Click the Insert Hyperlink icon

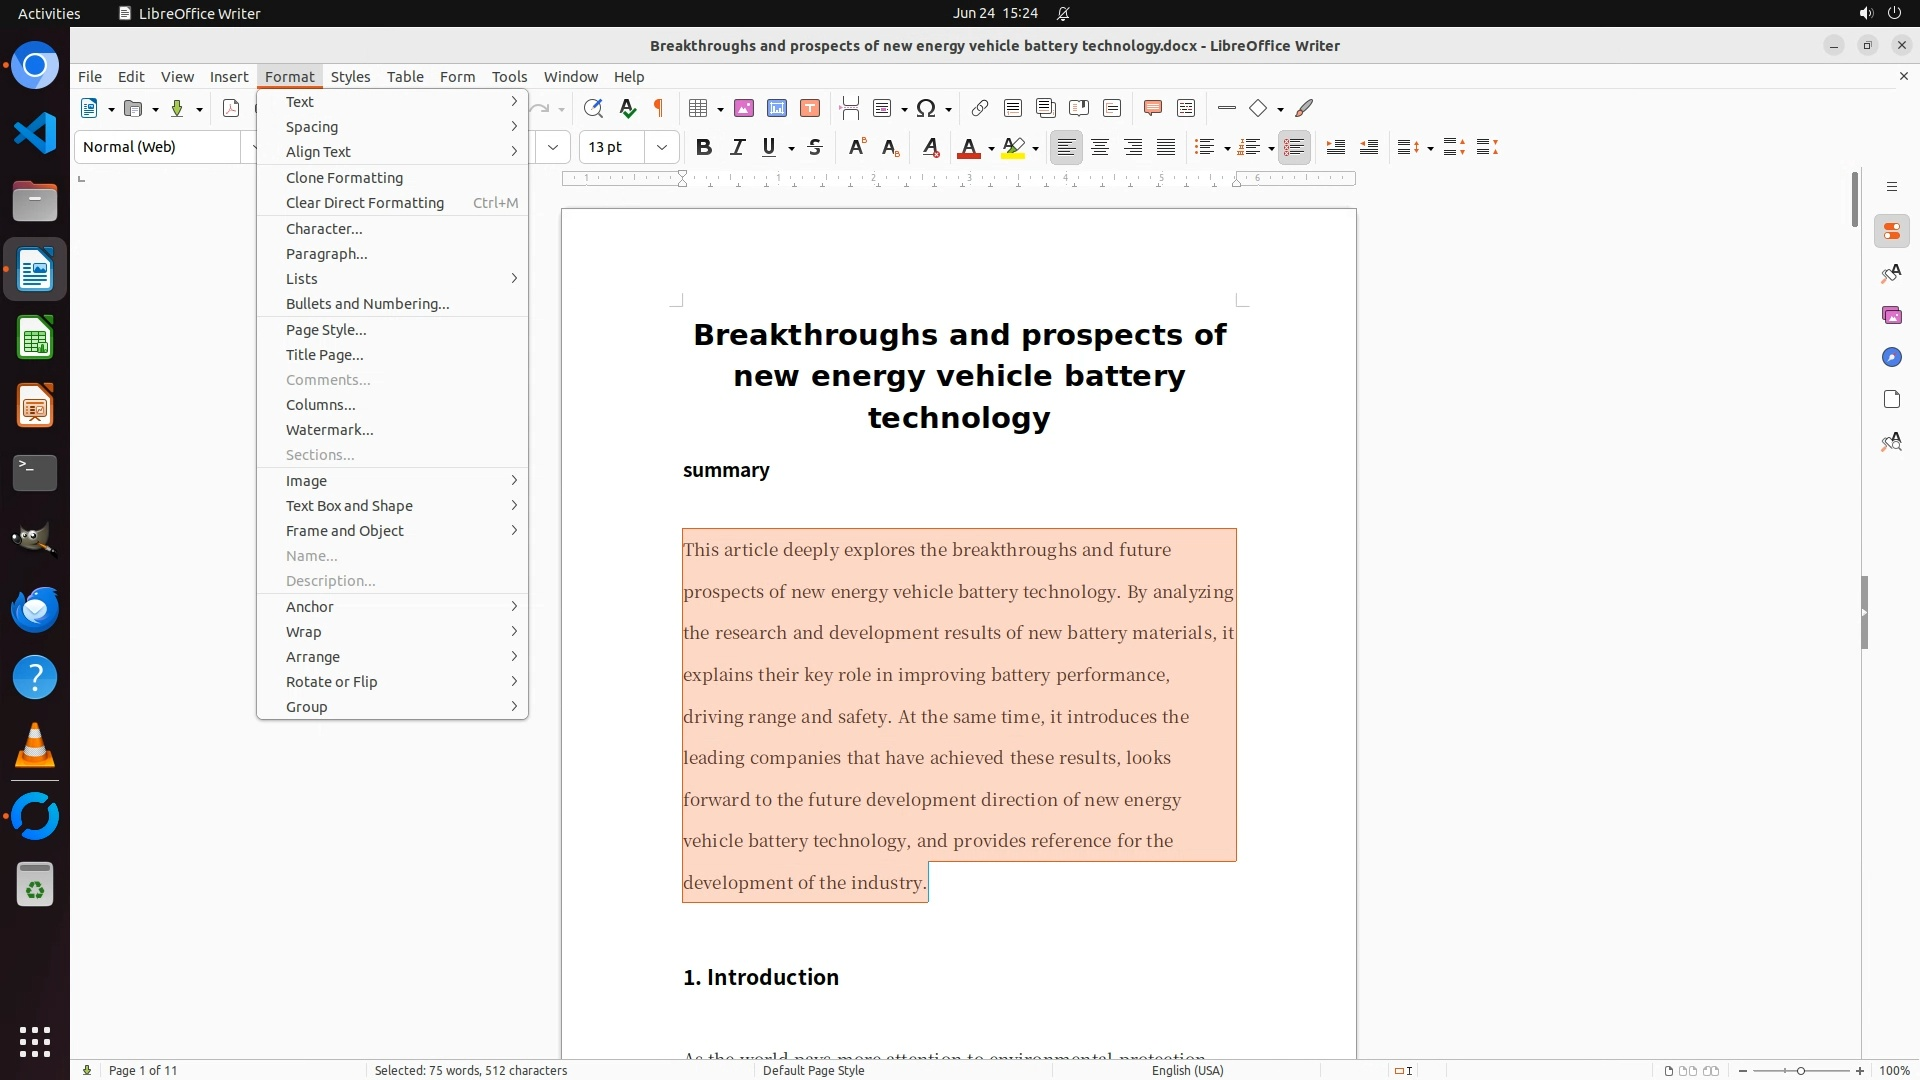980,108
